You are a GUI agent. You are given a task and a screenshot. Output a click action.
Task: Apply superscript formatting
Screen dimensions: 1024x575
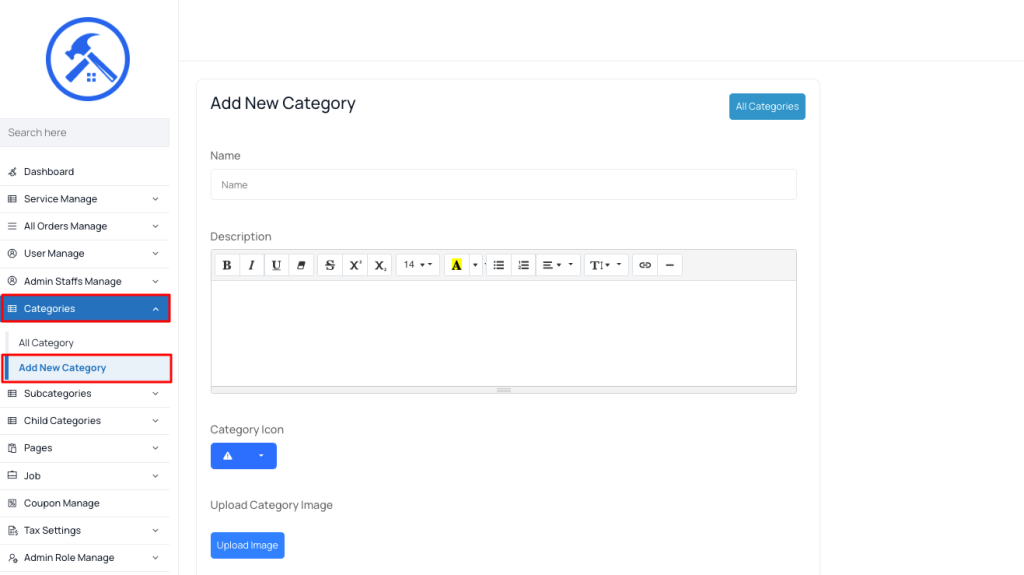(x=355, y=265)
